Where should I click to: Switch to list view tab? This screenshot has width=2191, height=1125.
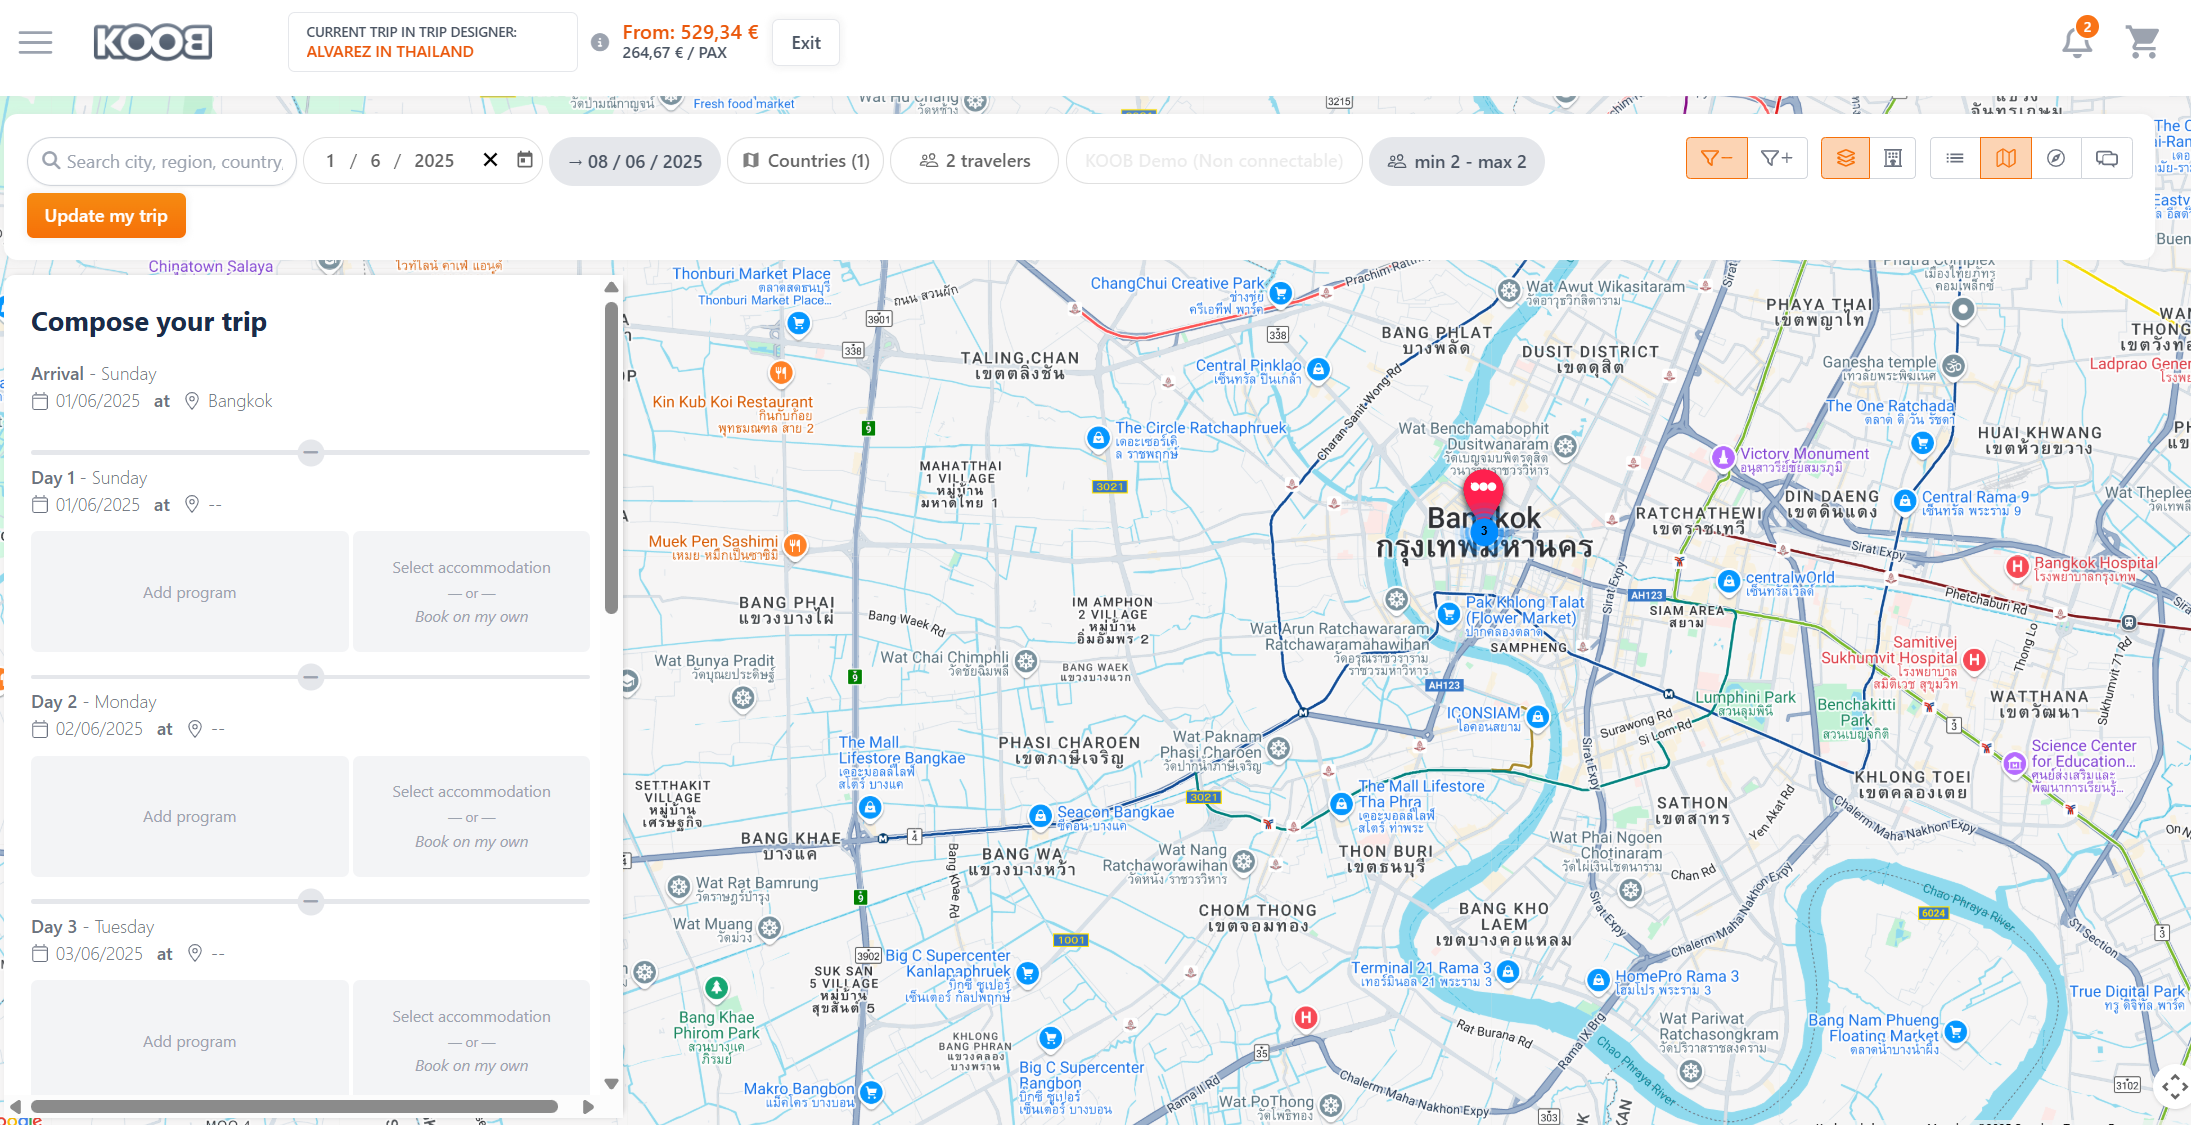[x=1955, y=158]
